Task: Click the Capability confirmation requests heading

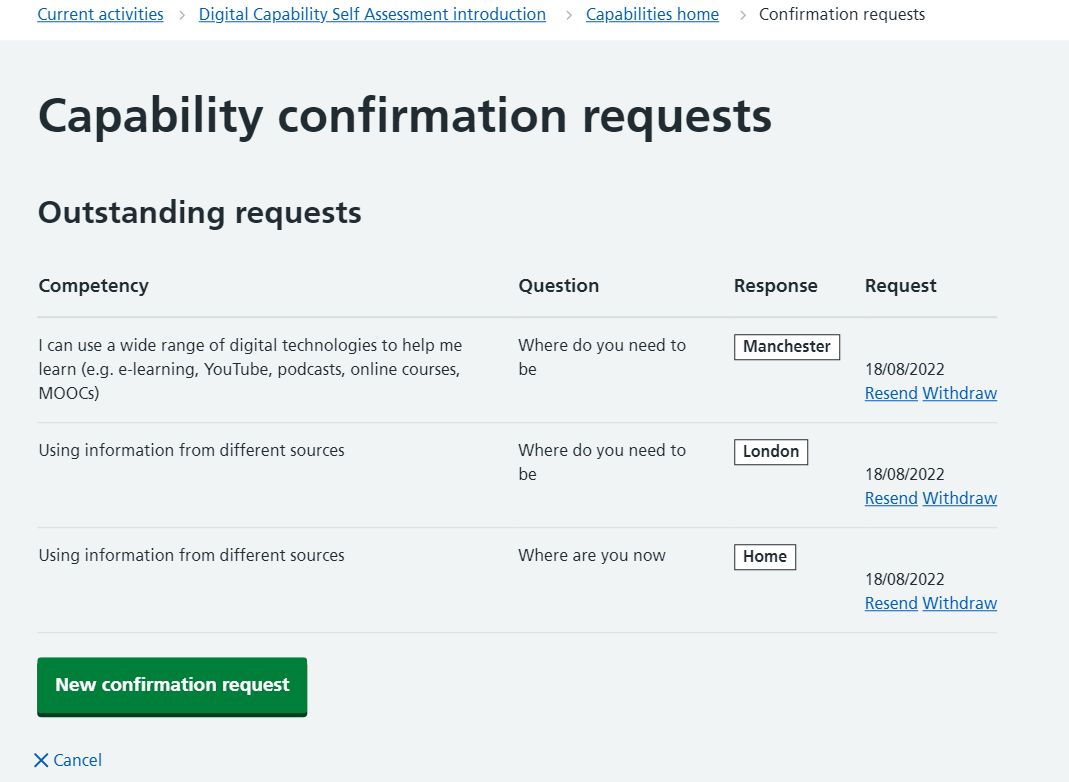Action: point(404,116)
